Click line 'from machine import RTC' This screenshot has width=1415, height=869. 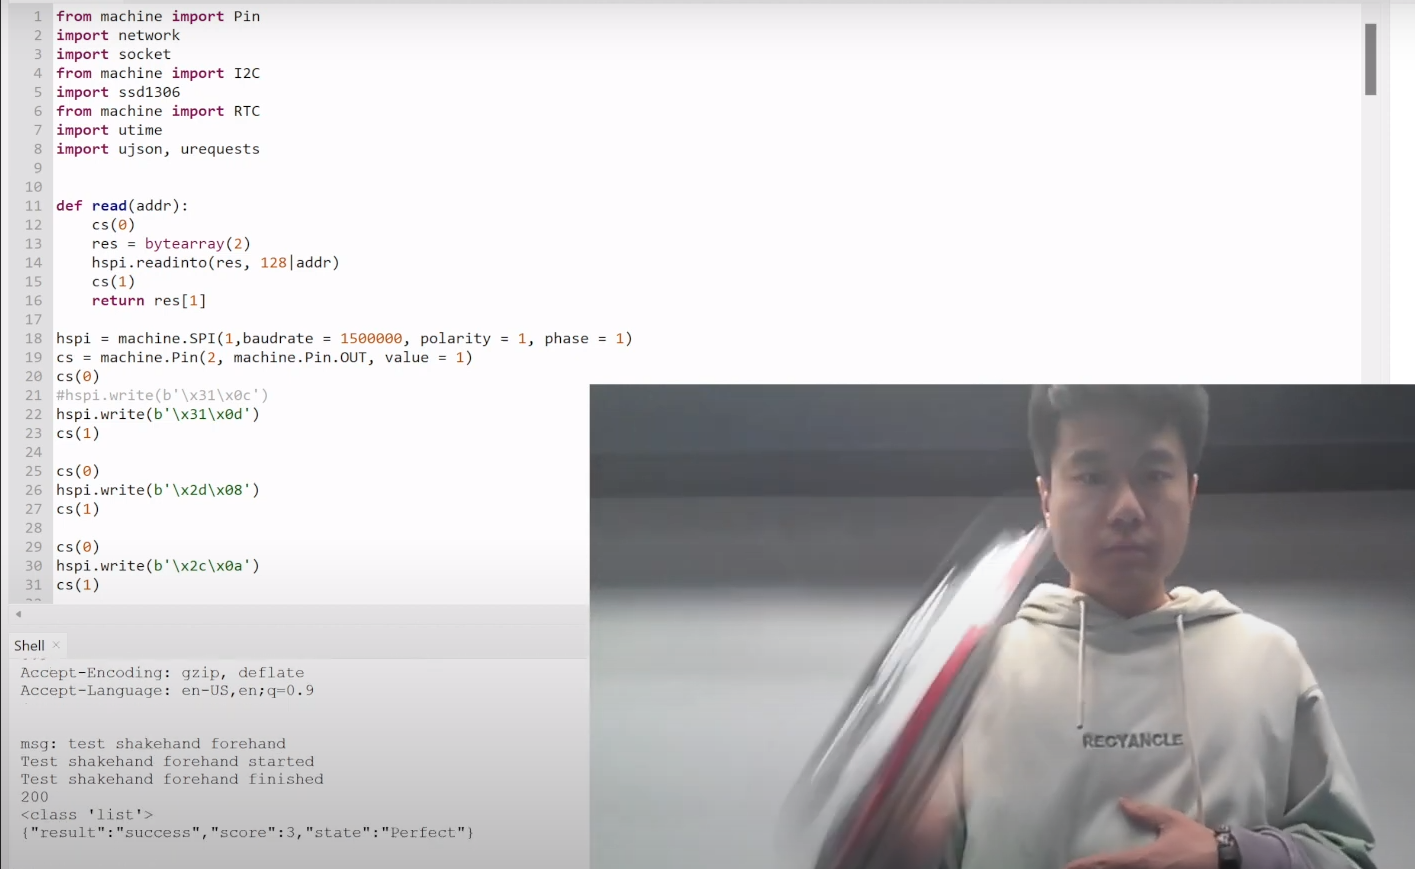pos(158,111)
